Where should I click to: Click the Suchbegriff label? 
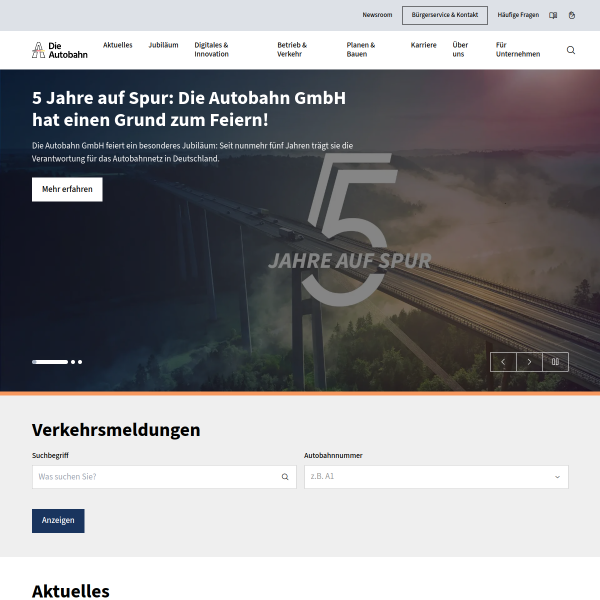coord(51,455)
